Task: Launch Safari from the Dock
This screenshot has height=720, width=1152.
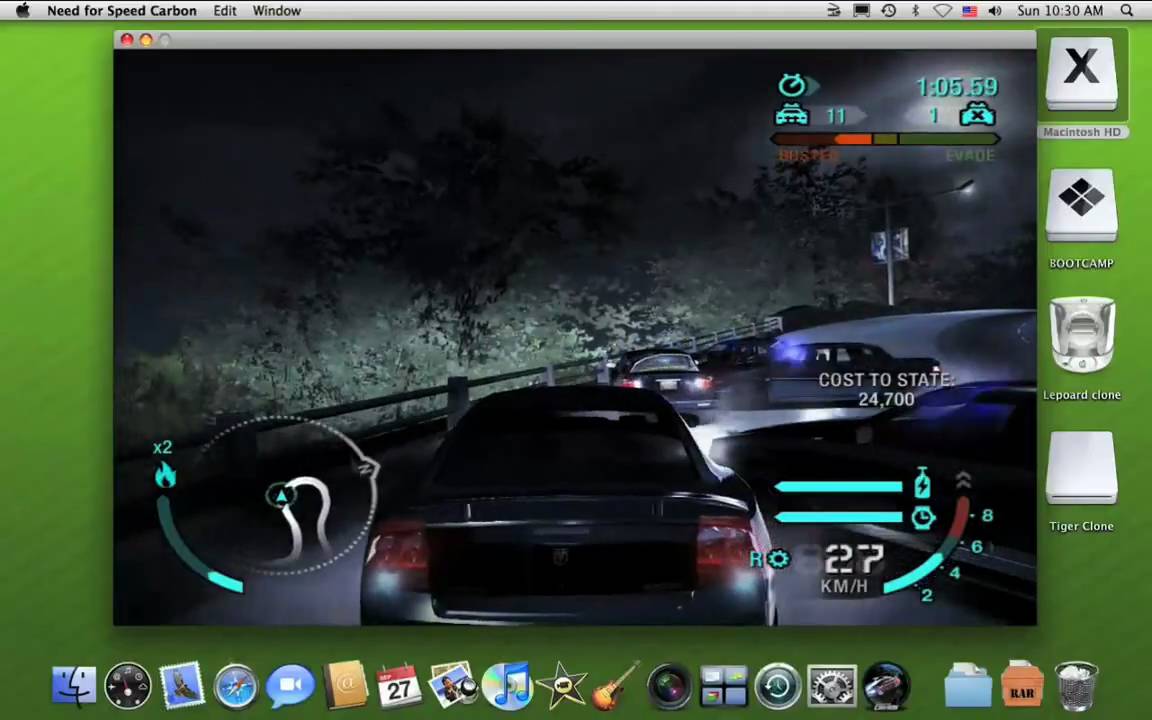Action: (236, 686)
